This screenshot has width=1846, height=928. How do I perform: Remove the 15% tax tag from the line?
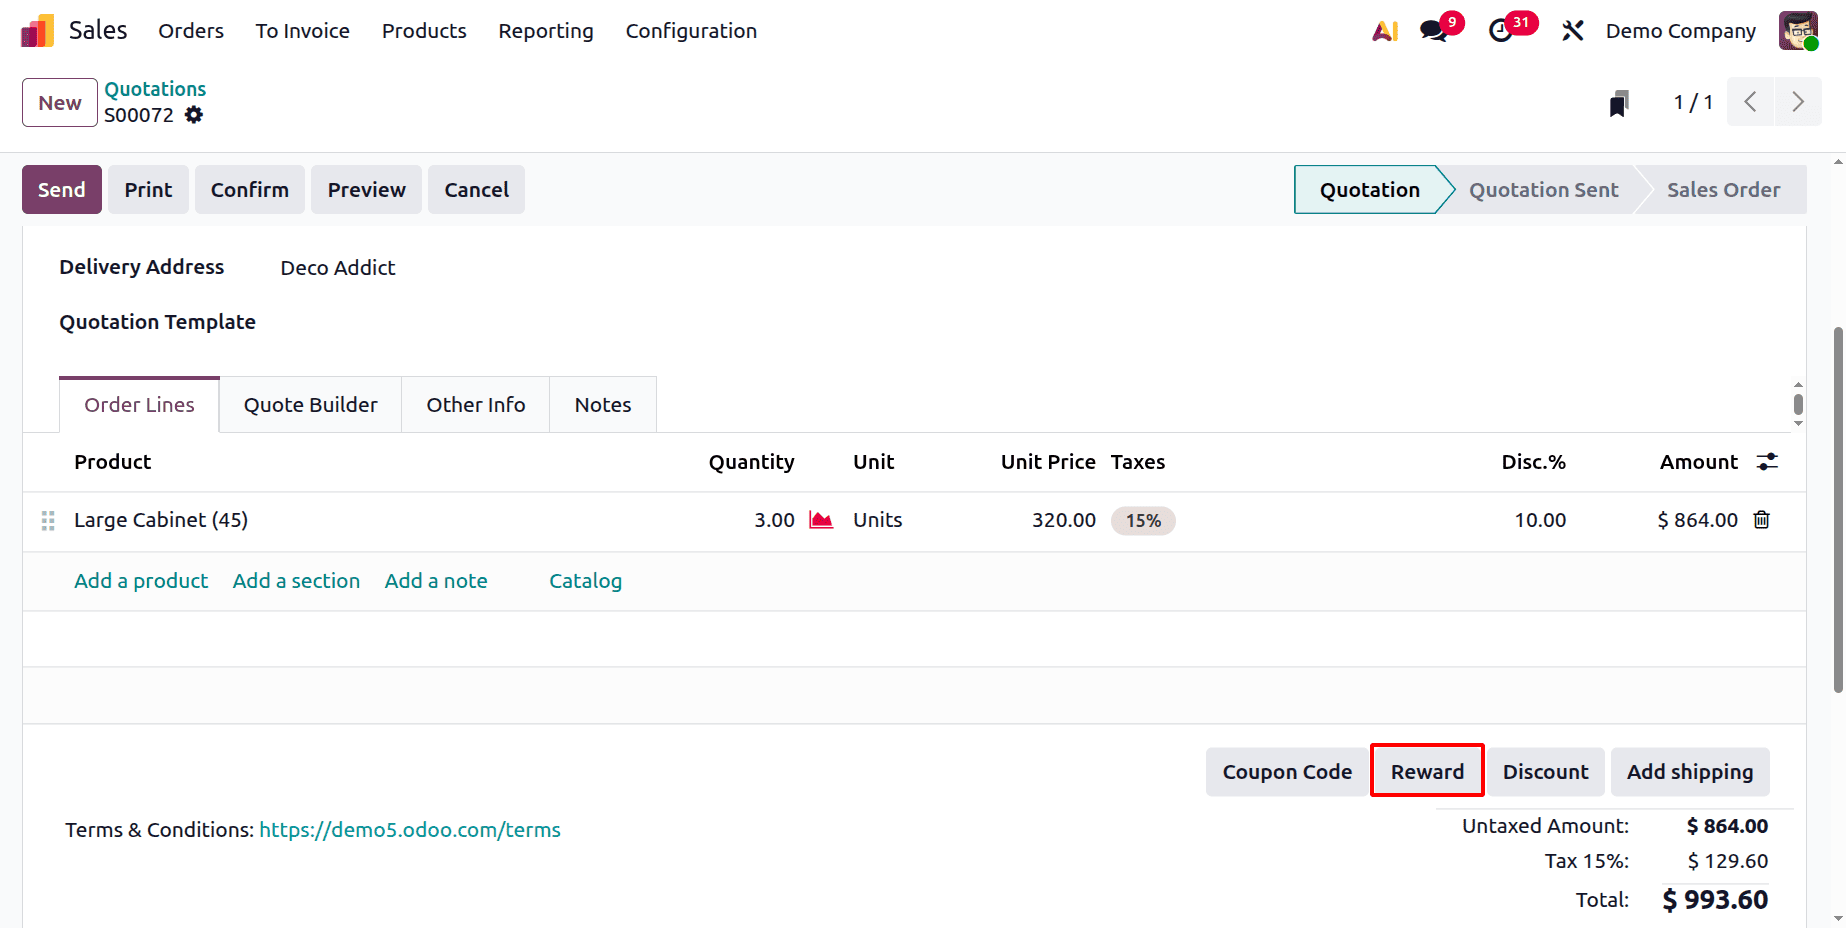[x=1143, y=520]
